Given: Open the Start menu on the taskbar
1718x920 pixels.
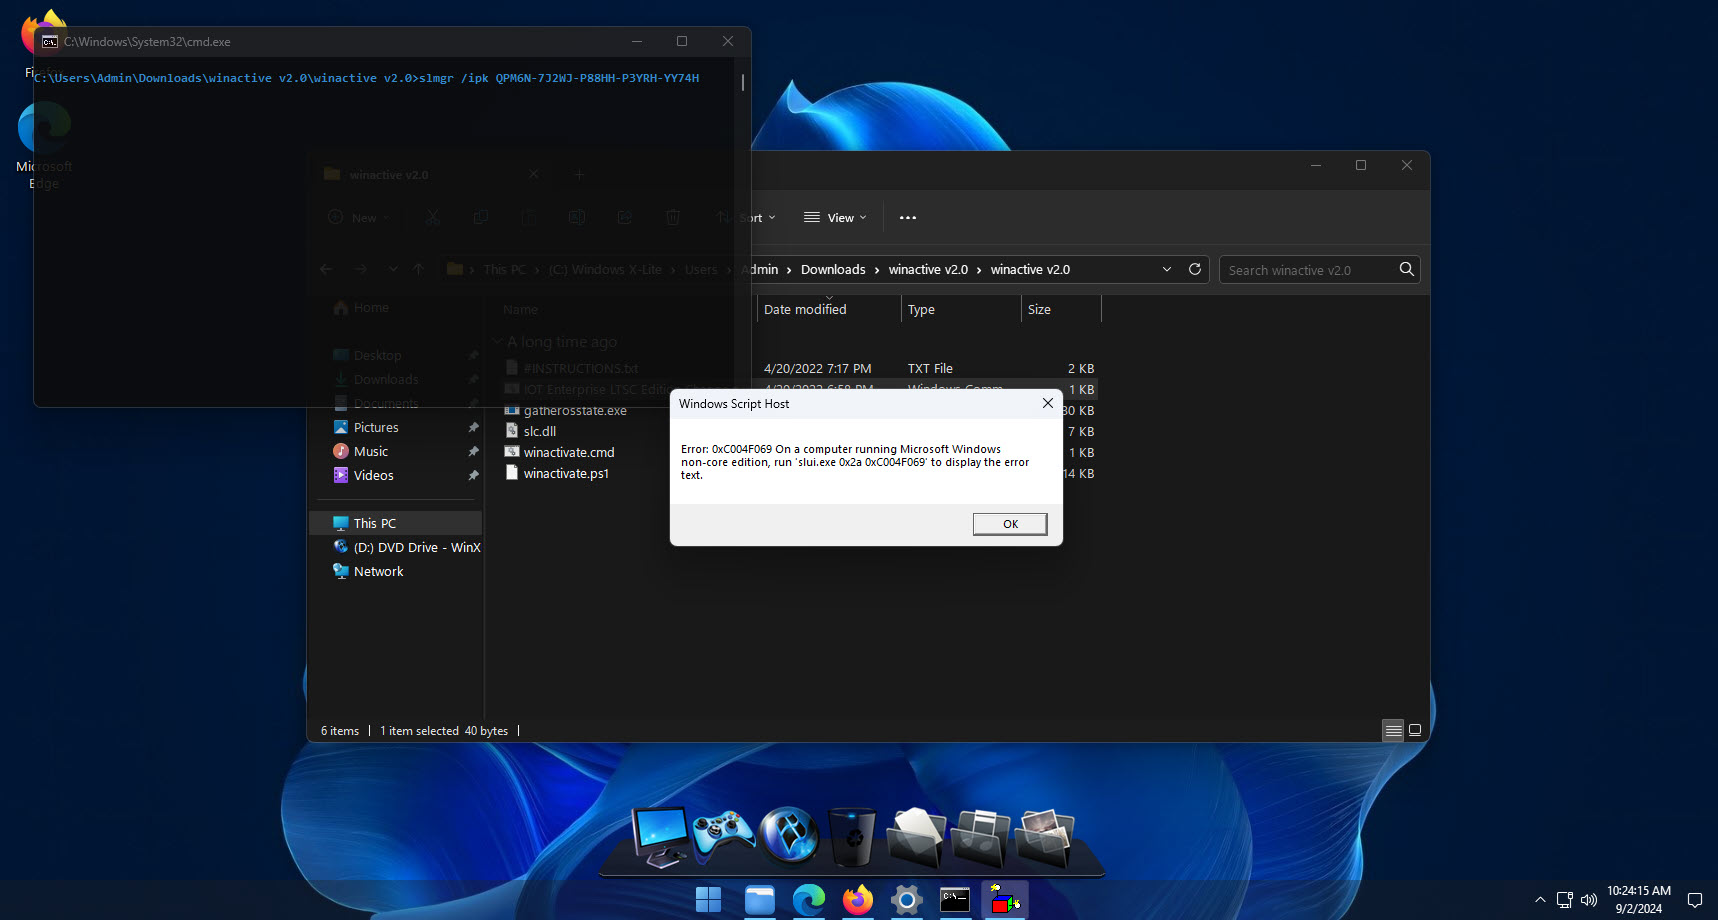Looking at the screenshot, I should [x=708, y=900].
